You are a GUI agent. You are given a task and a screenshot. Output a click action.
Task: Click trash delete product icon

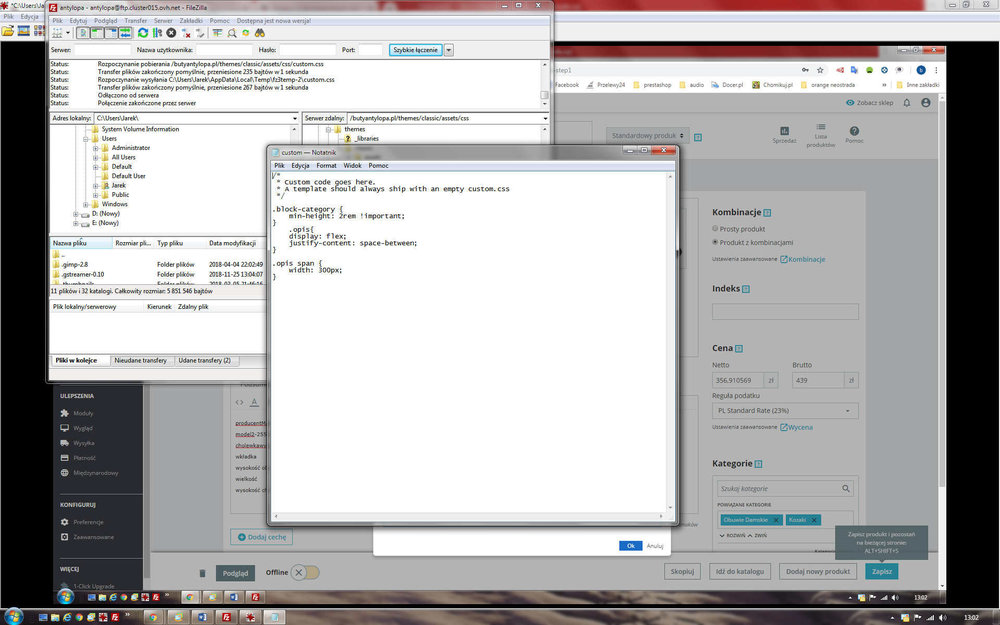(202, 572)
